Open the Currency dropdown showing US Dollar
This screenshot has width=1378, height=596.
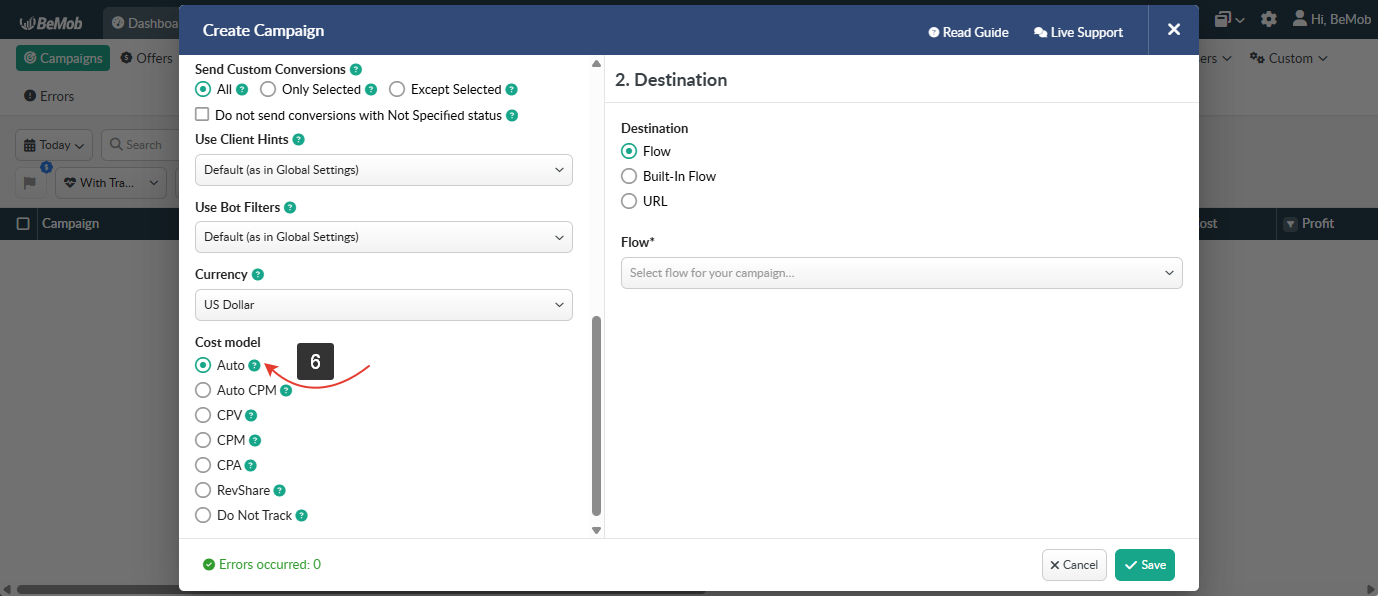coord(383,305)
